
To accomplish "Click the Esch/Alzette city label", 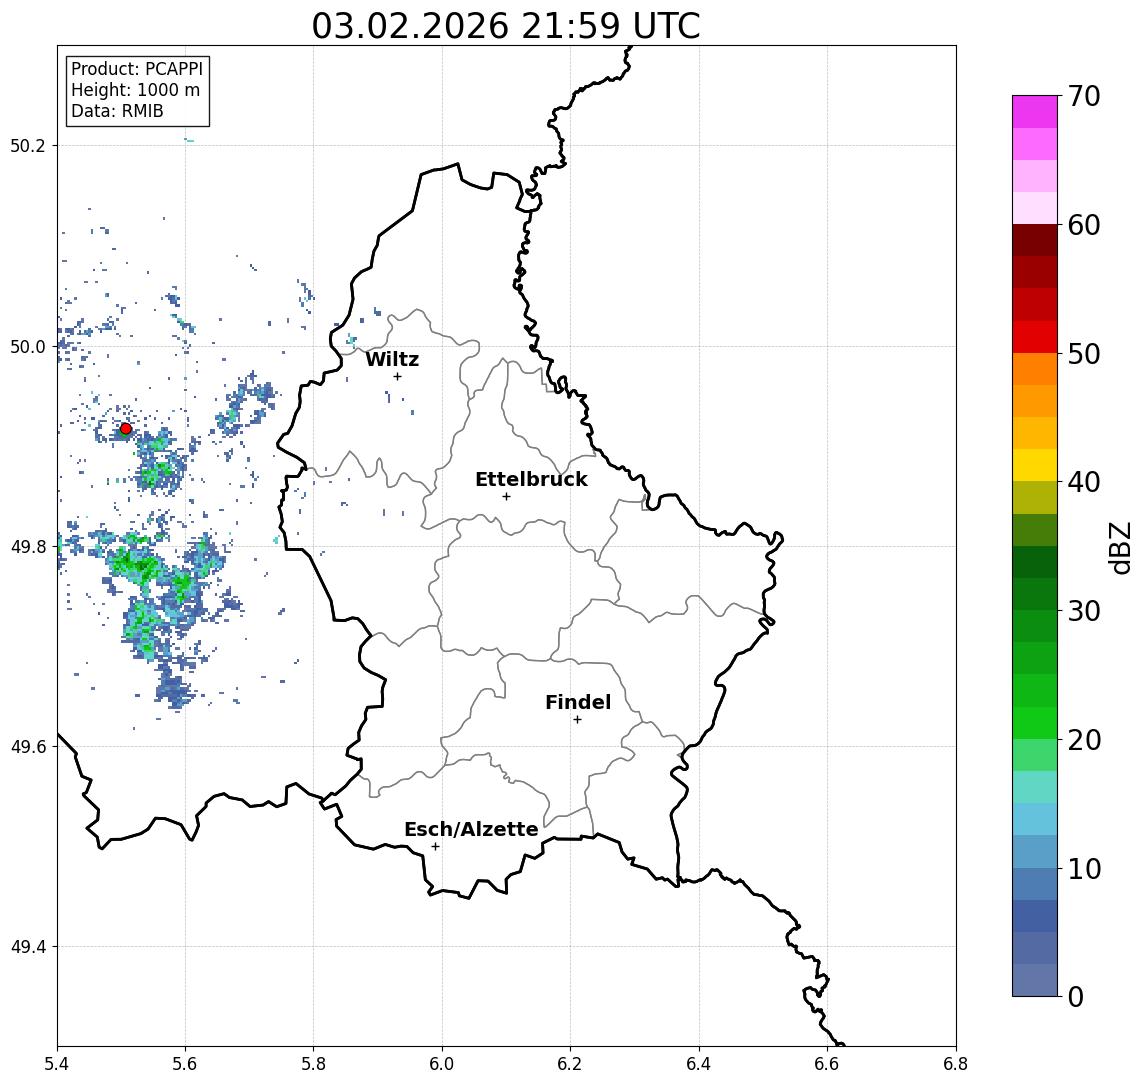I will point(471,829).
